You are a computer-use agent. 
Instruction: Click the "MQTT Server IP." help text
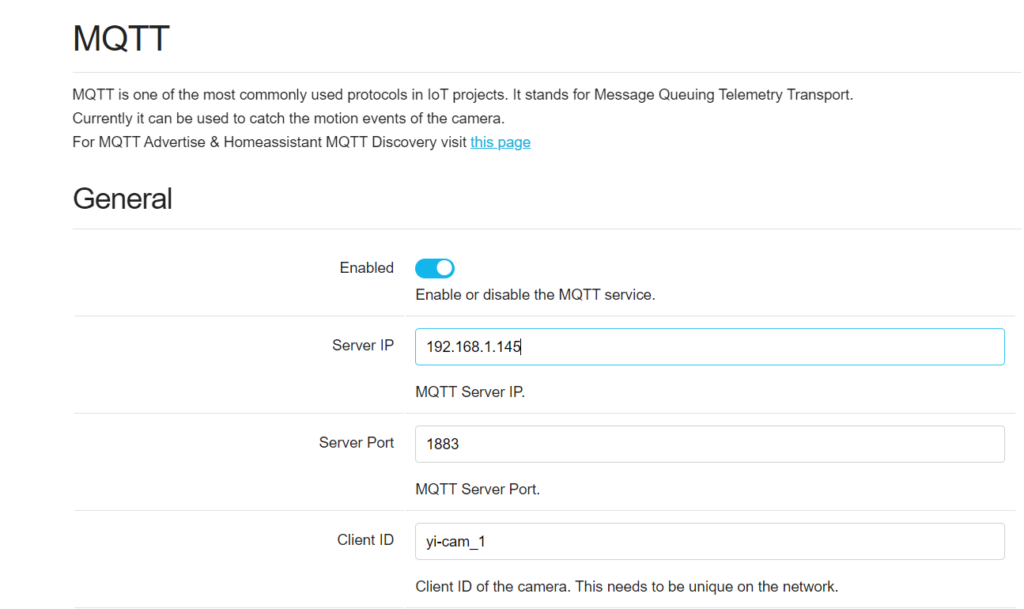tap(470, 392)
